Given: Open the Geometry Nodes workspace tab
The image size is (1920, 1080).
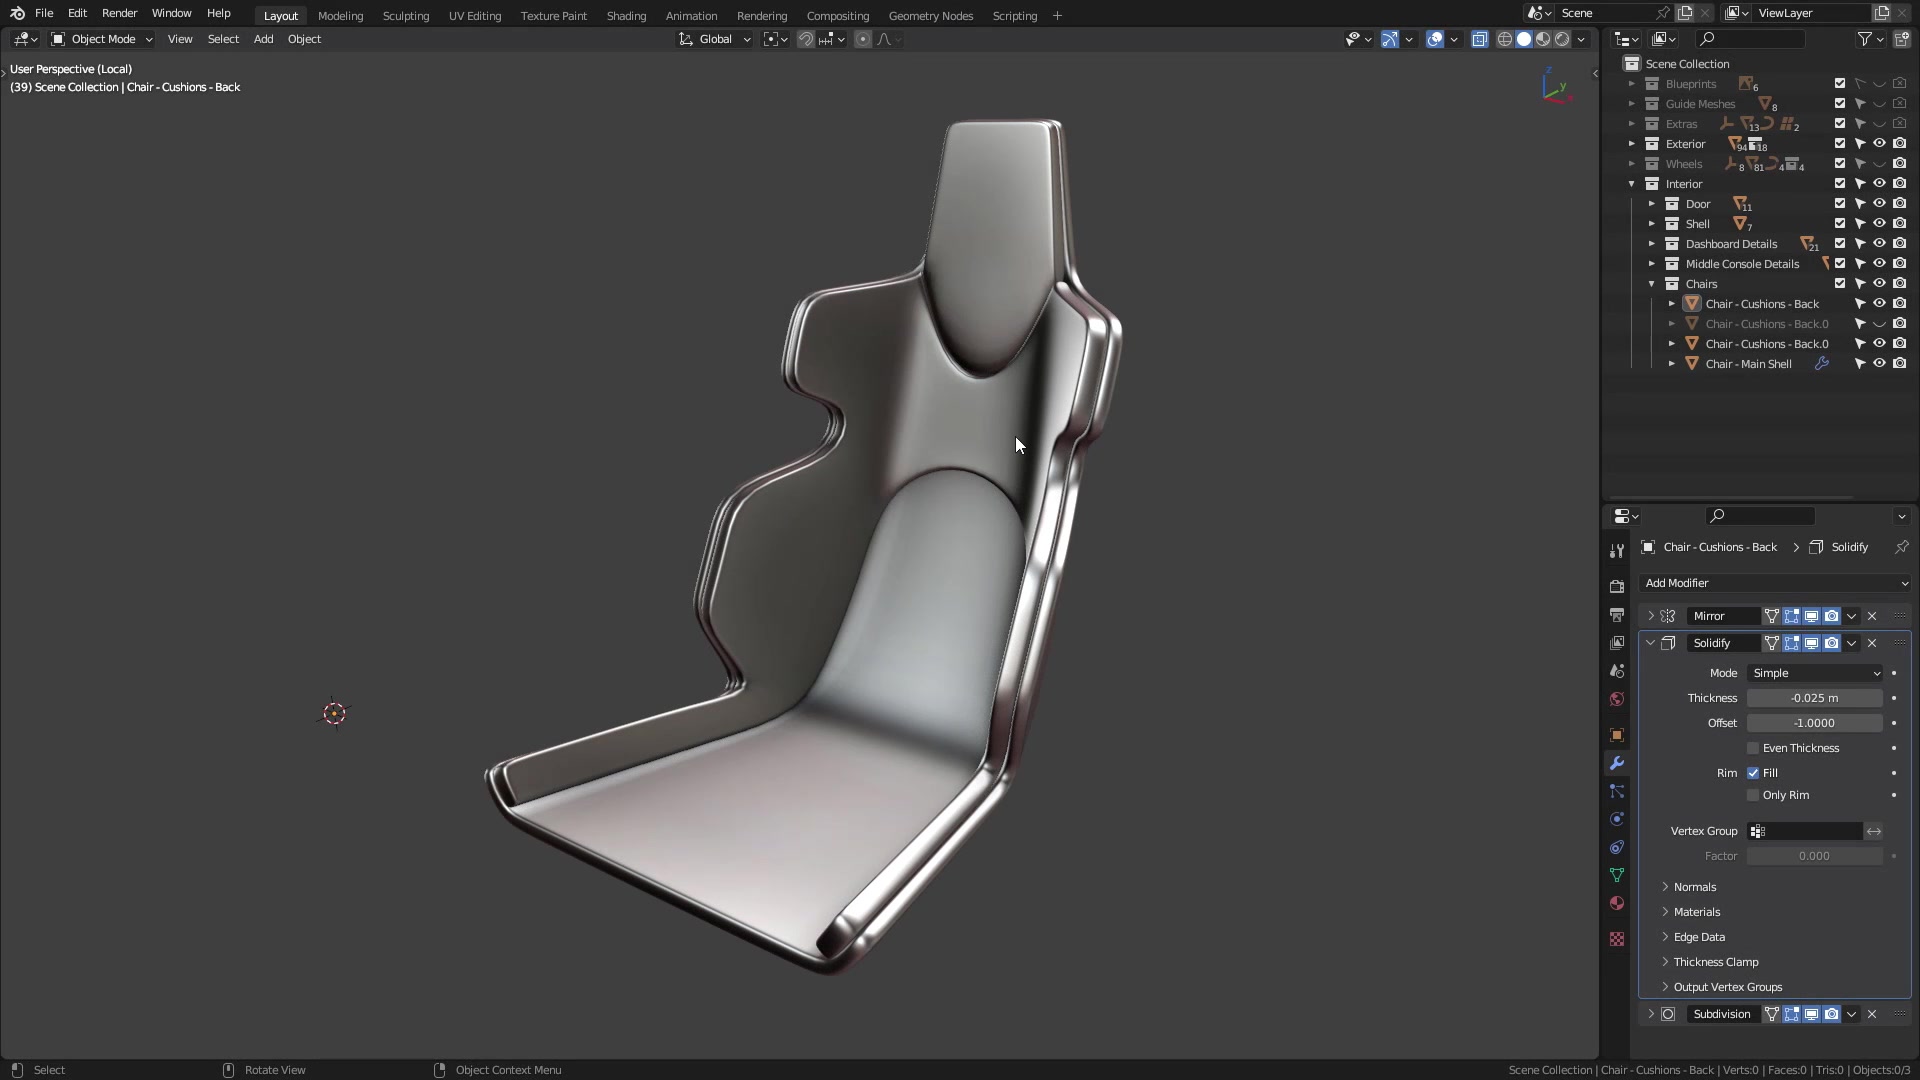Looking at the screenshot, I should (930, 15).
